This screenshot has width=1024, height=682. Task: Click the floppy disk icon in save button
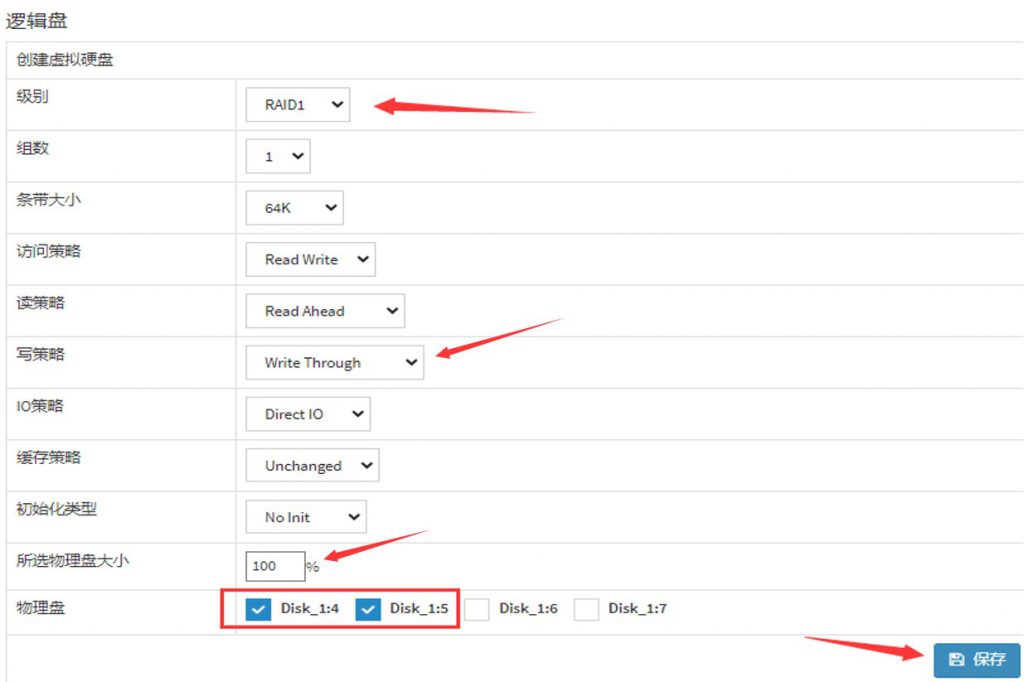click(x=956, y=660)
